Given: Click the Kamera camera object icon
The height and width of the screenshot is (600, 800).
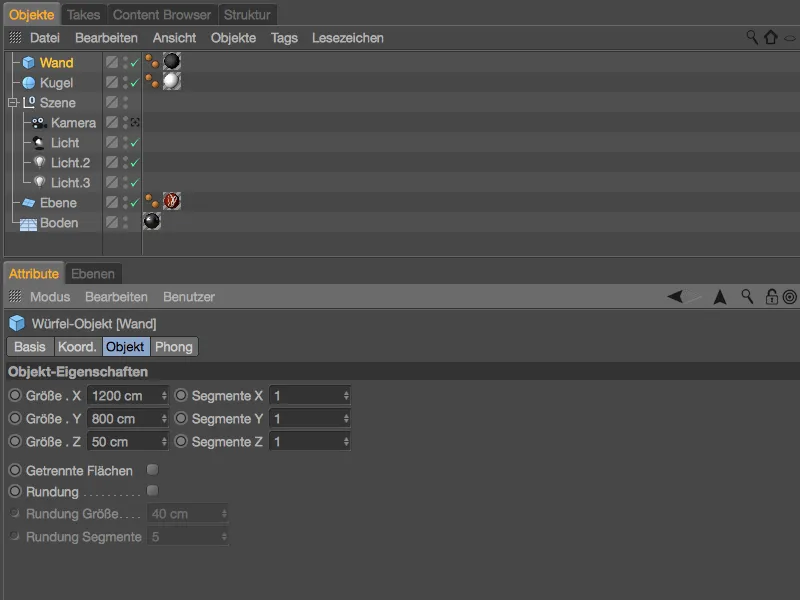Looking at the screenshot, I should [39, 123].
